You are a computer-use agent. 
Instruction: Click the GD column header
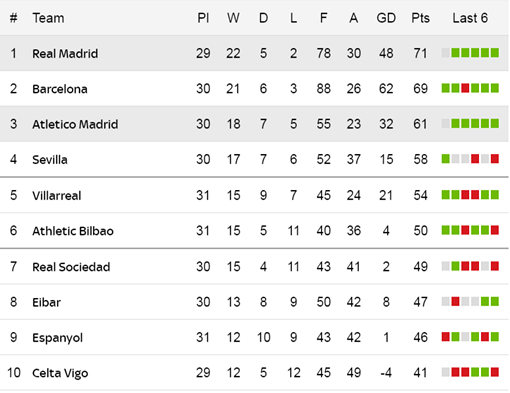386,18
